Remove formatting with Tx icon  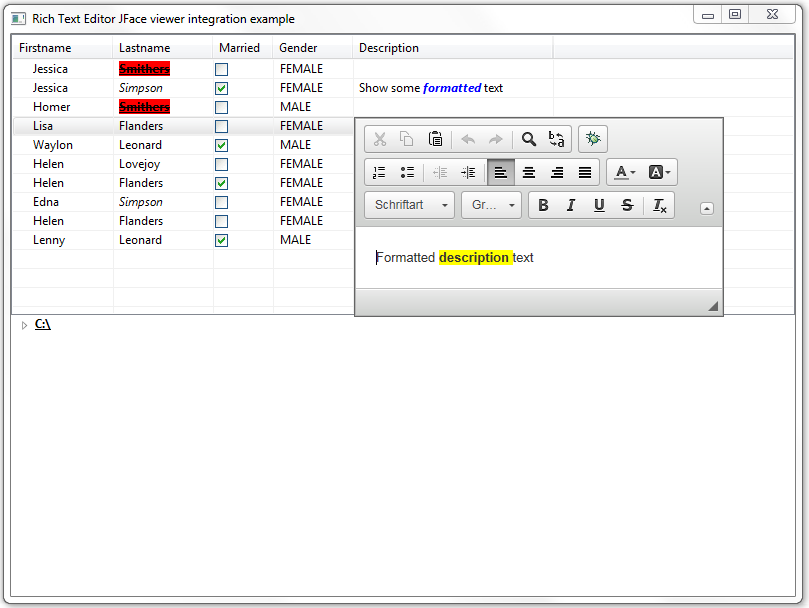pos(659,205)
